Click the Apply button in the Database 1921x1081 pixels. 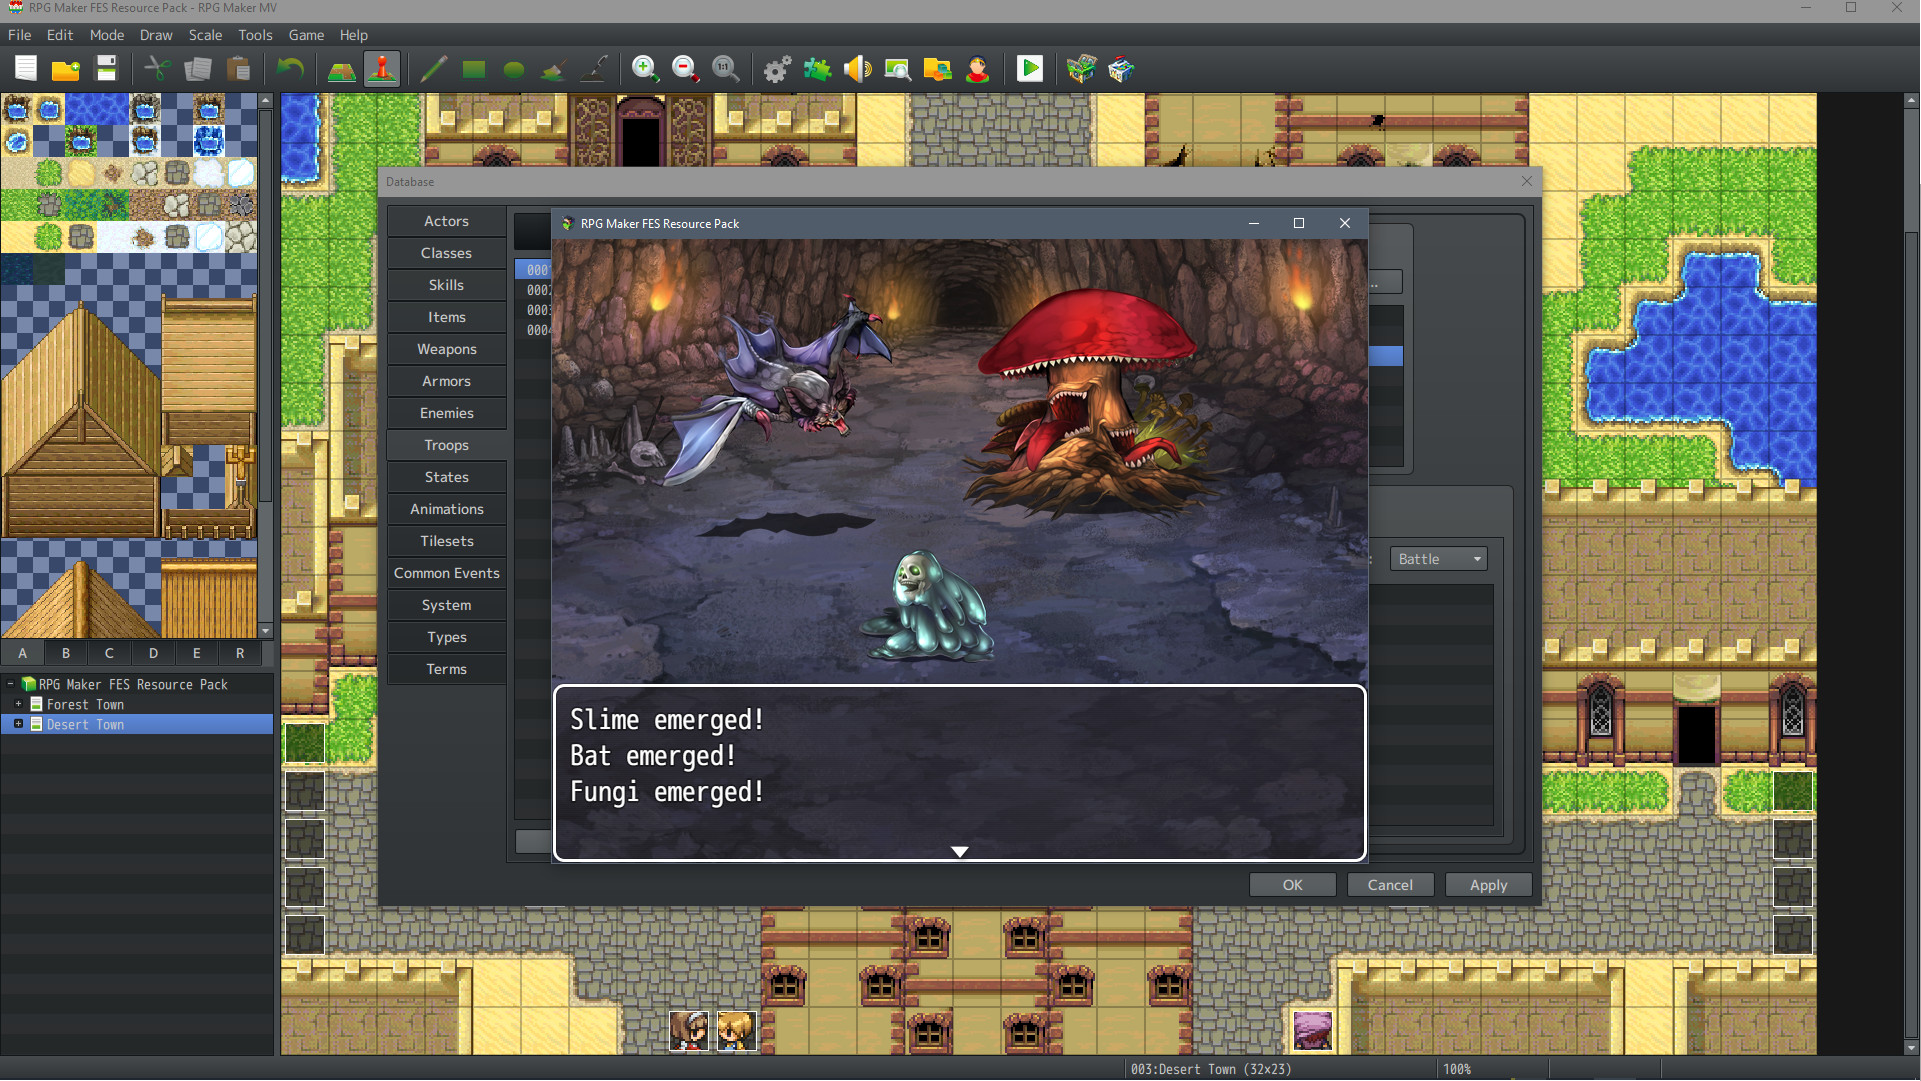point(1488,884)
